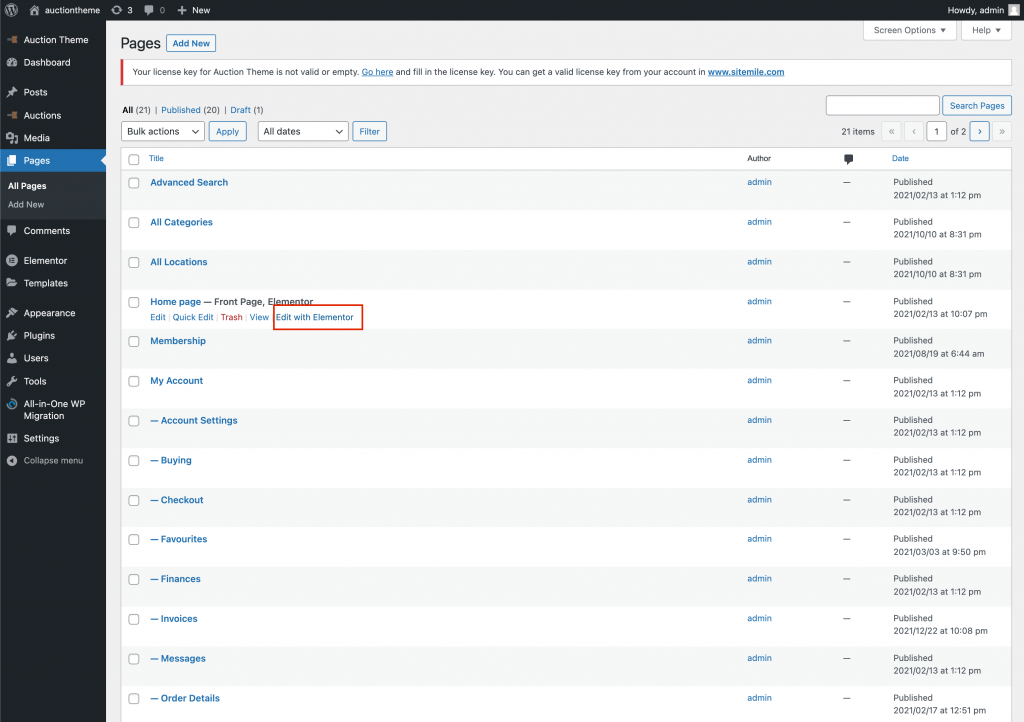
Task: Check the All Locations row checkbox
Action: 134,262
